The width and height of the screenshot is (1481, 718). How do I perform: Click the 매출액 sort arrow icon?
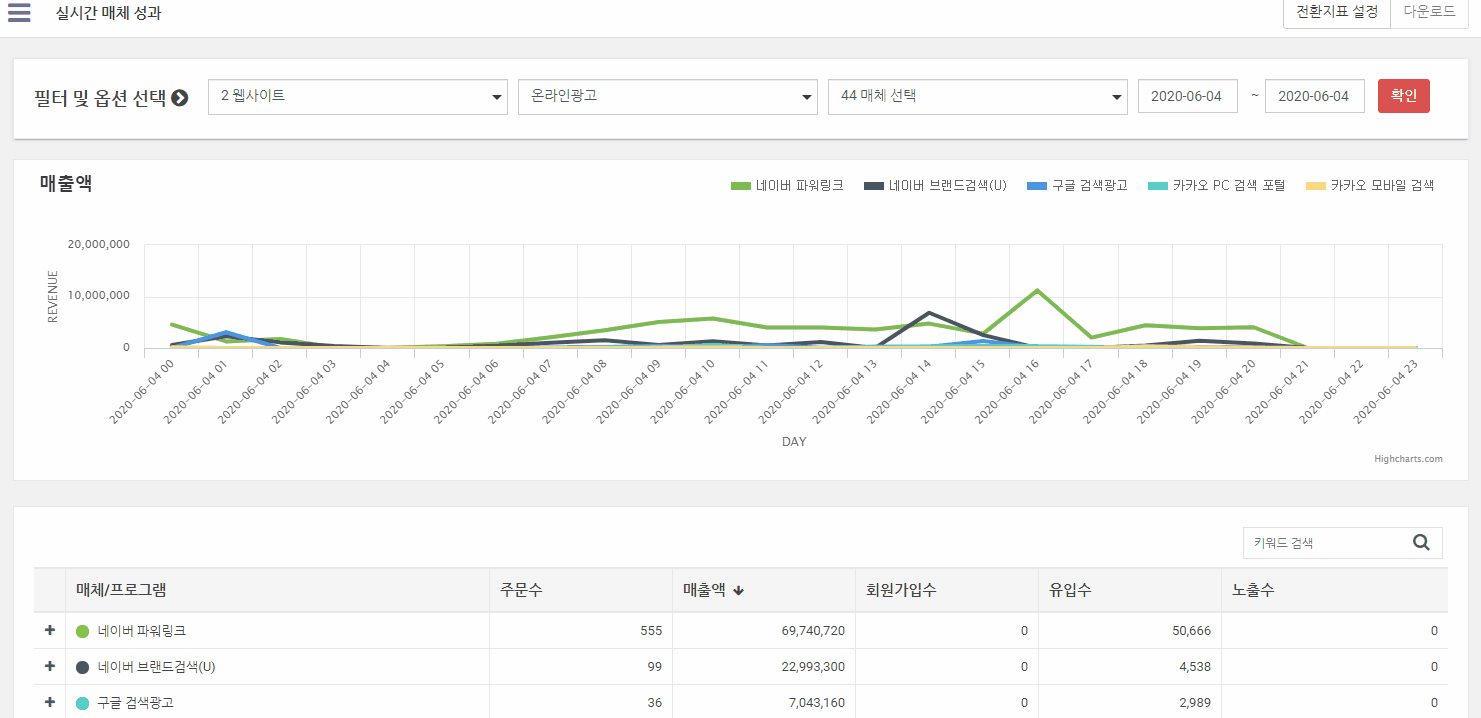739,591
